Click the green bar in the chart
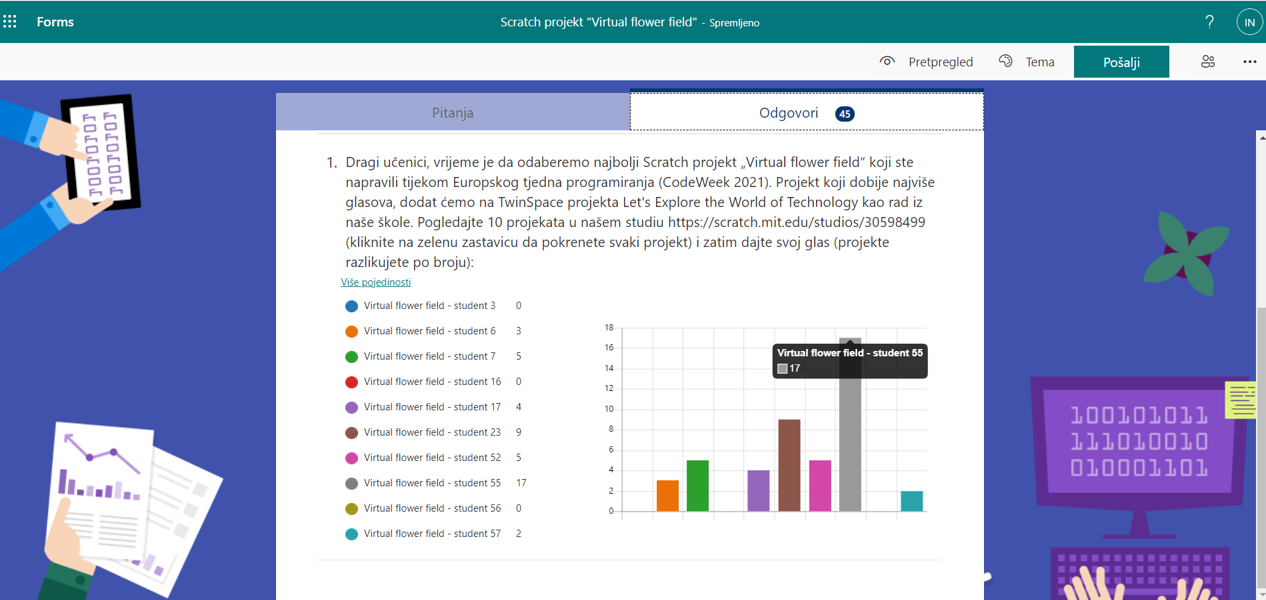The image size is (1266, 600). [698, 486]
